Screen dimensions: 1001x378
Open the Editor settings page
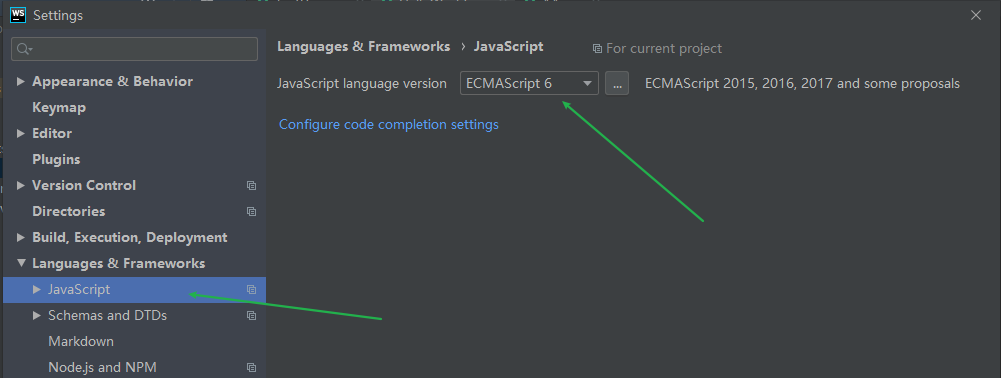[x=52, y=133]
